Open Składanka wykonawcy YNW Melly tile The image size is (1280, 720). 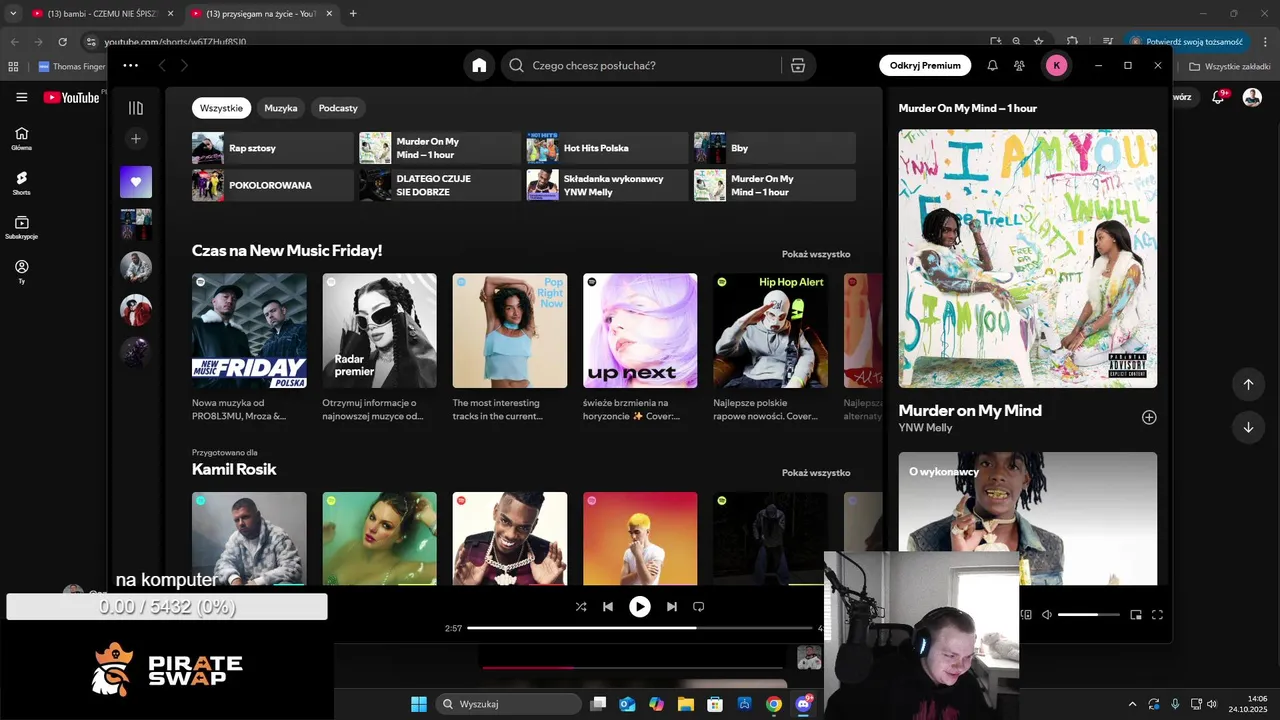[608, 185]
